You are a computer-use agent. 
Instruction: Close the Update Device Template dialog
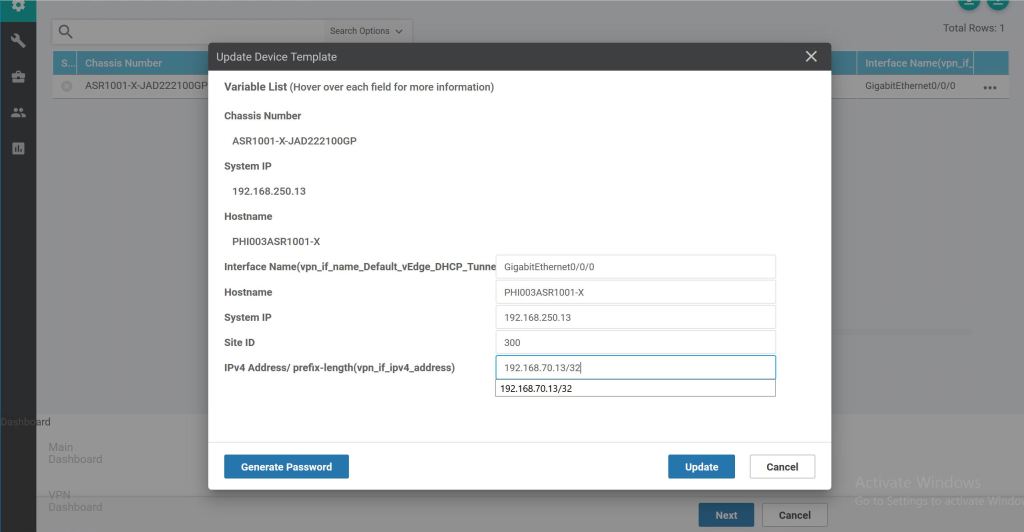point(811,57)
